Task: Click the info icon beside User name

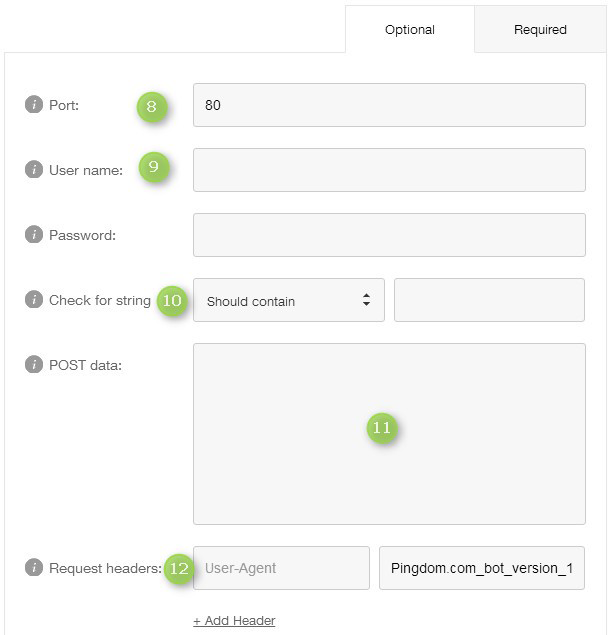Action: coord(34,169)
